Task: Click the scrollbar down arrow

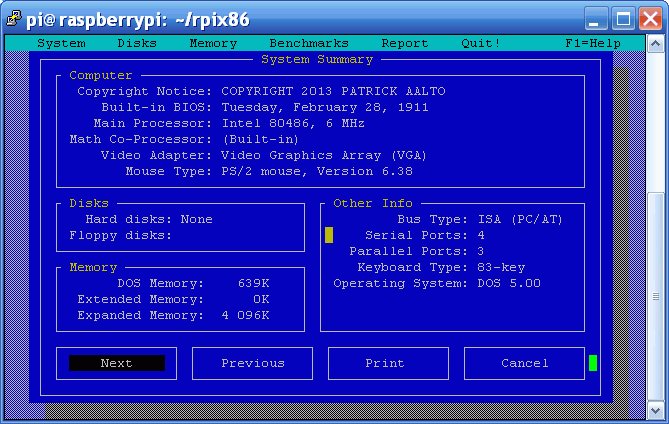Action: coord(654,409)
